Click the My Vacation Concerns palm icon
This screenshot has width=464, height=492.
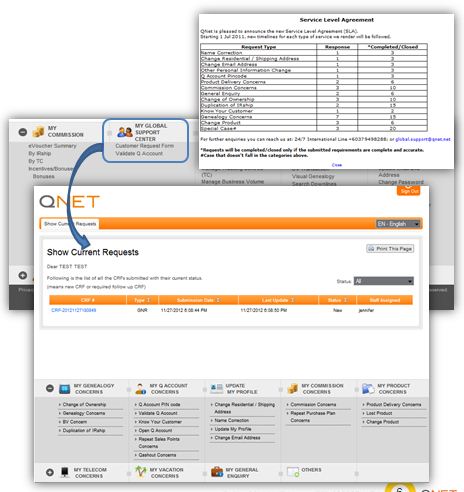click(141, 472)
